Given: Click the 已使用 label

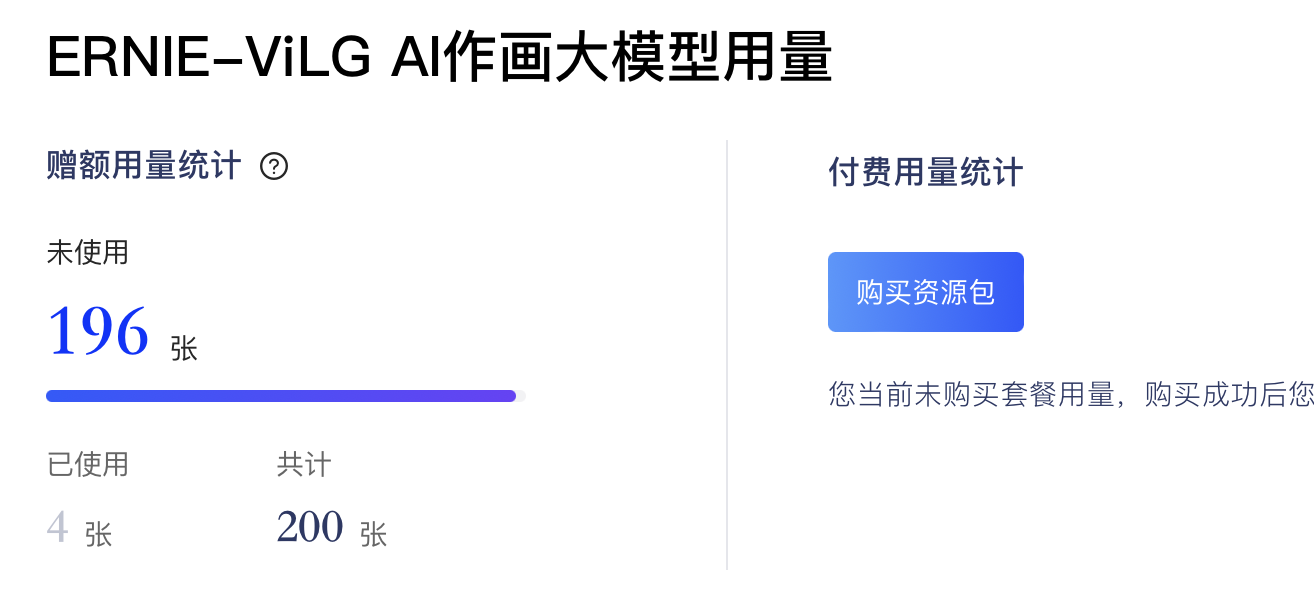Looking at the screenshot, I should tap(88, 464).
